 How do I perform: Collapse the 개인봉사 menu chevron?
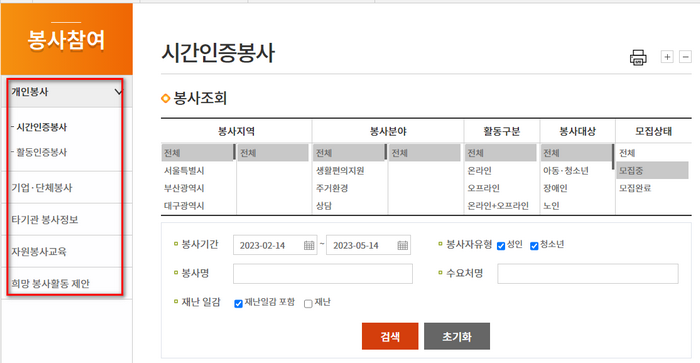[x=118, y=92]
